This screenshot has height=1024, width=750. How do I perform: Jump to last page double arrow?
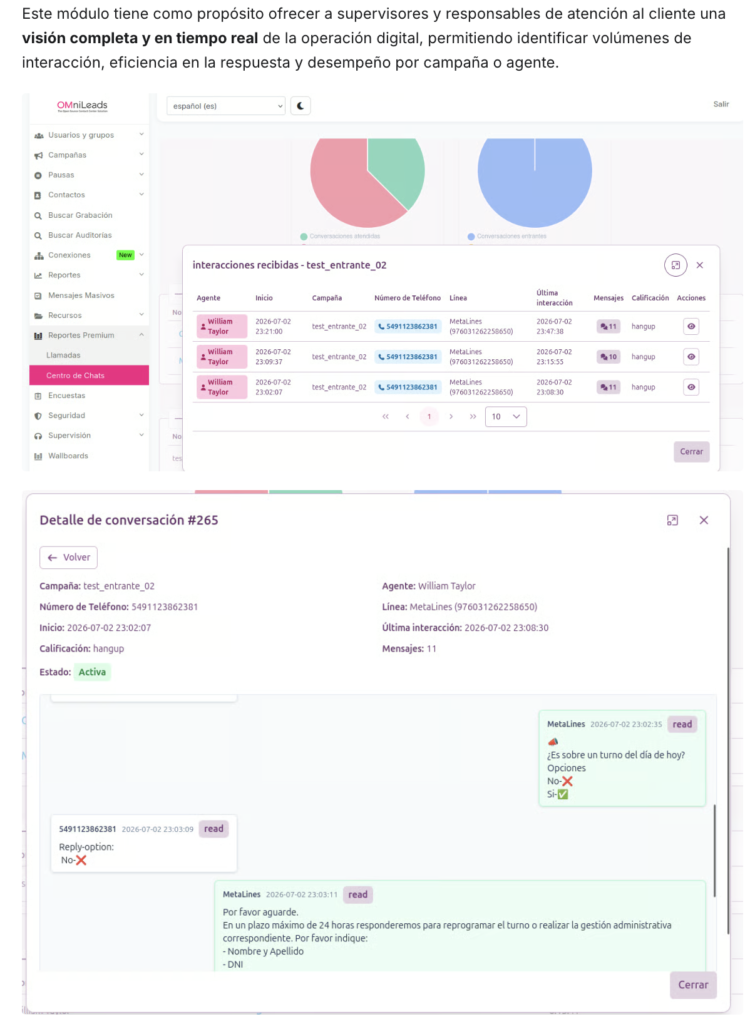[473, 417]
